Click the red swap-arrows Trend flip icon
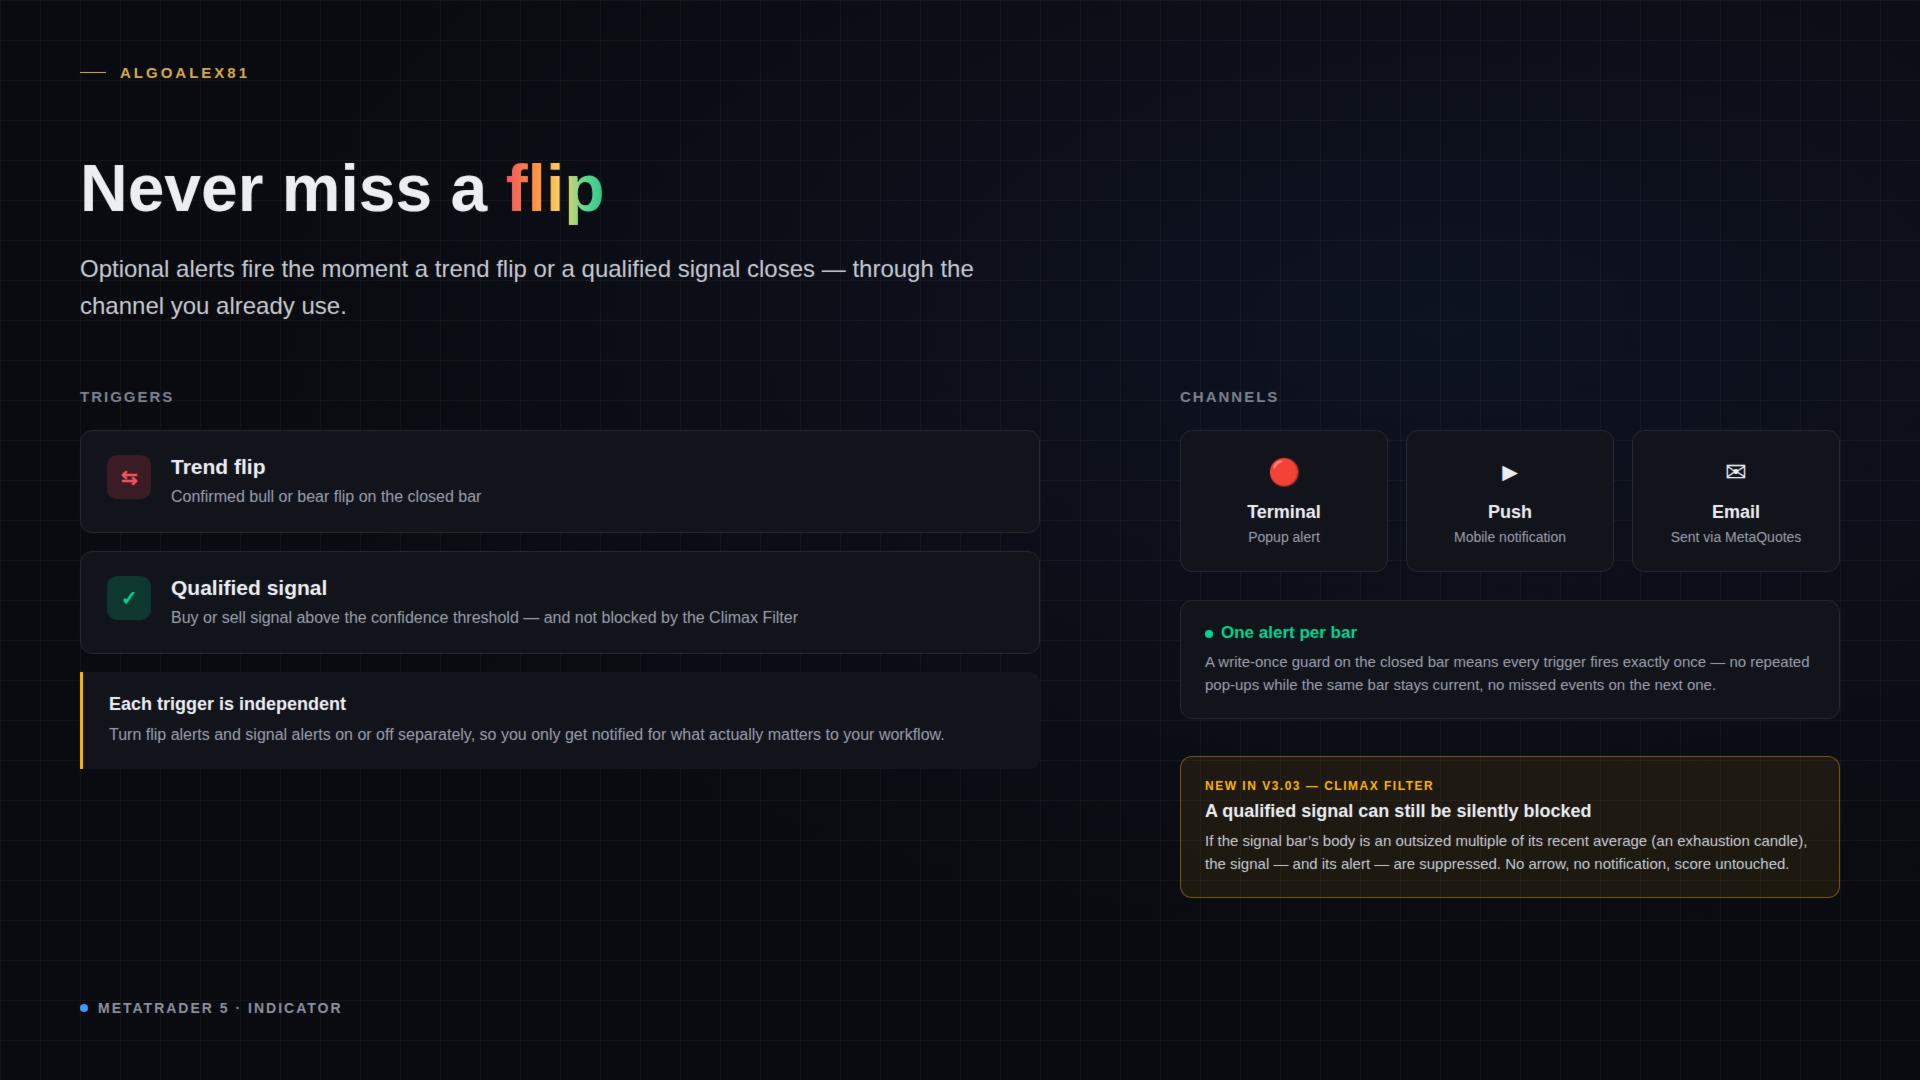The image size is (1920, 1080). click(129, 478)
